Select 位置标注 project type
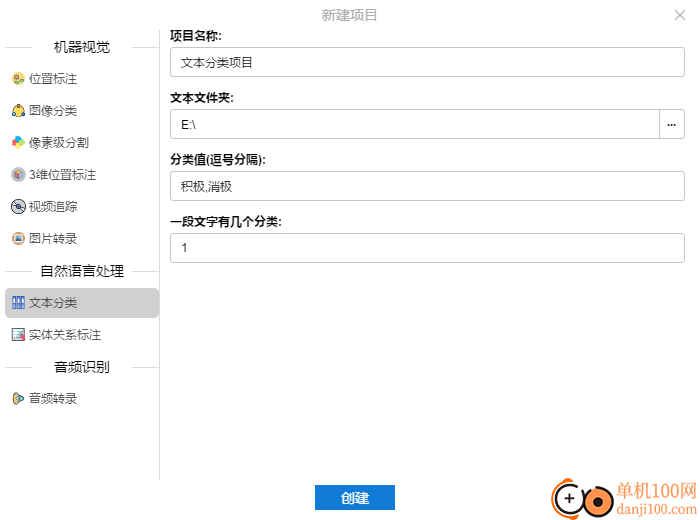 [x=82, y=79]
